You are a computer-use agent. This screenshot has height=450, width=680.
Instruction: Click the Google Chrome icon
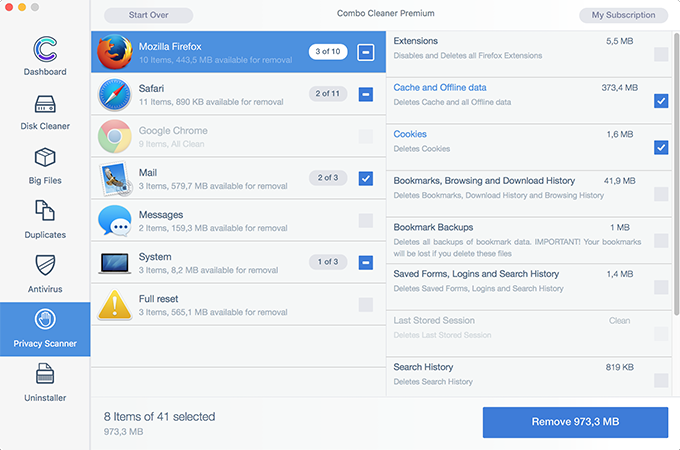click(114, 136)
